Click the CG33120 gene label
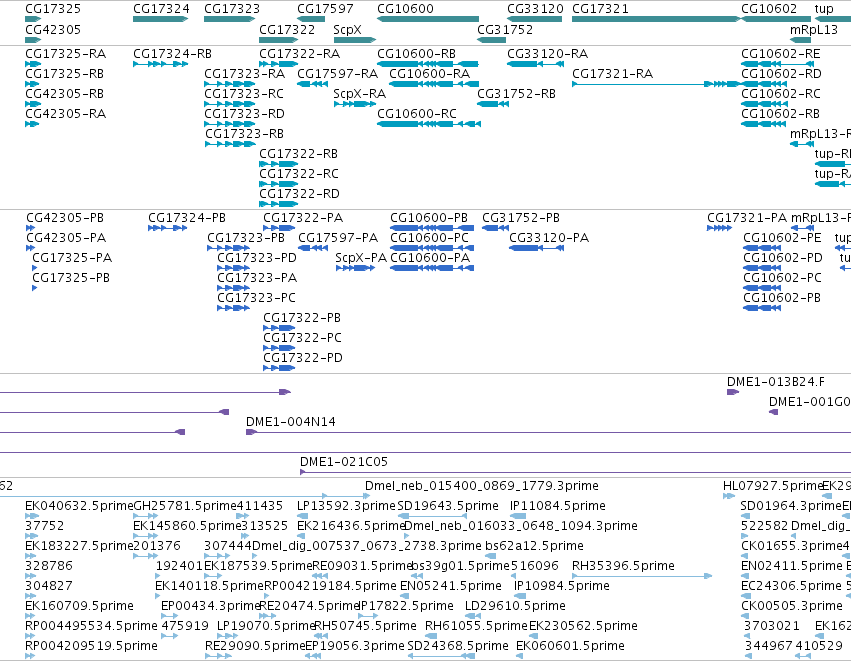This screenshot has height=661, width=851. coord(535,9)
